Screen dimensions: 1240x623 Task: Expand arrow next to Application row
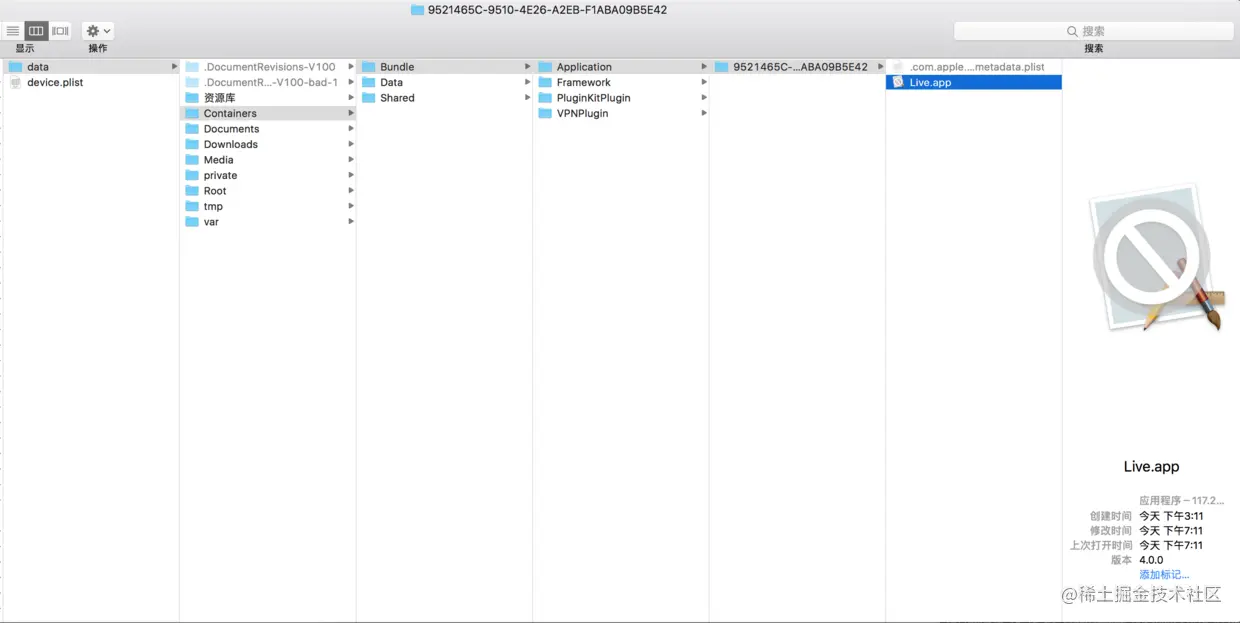coord(704,67)
